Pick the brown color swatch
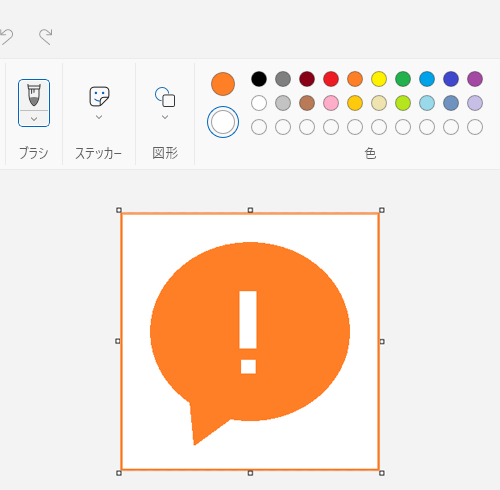 (x=307, y=103)
